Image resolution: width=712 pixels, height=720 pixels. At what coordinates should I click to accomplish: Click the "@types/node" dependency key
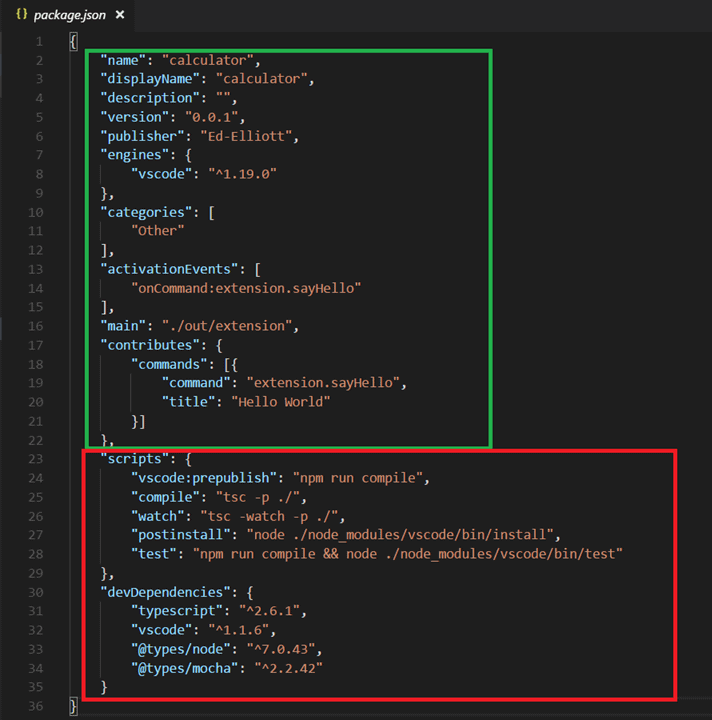[180, 649]
